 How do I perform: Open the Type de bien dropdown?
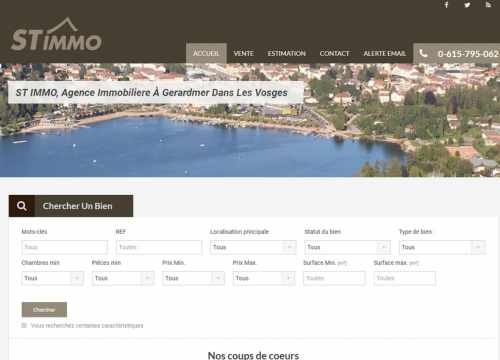[x=442, y=247]
